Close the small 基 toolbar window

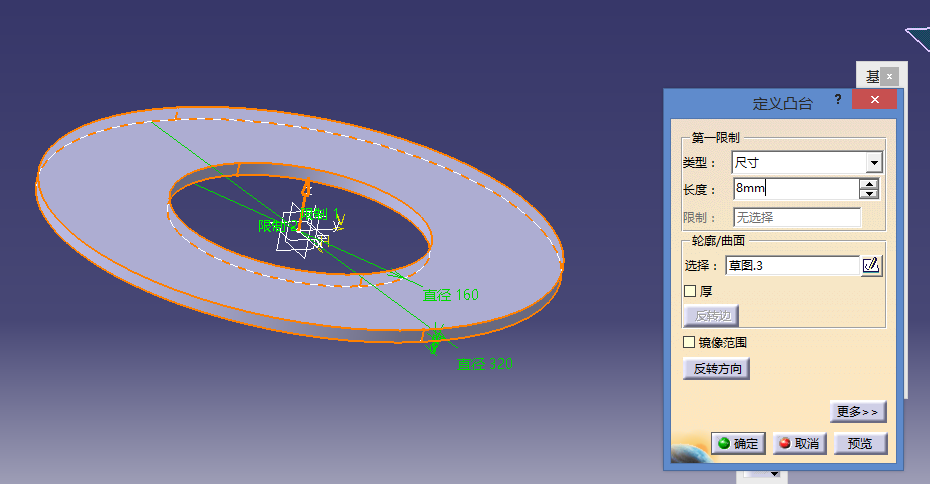[x=889, y=77]
